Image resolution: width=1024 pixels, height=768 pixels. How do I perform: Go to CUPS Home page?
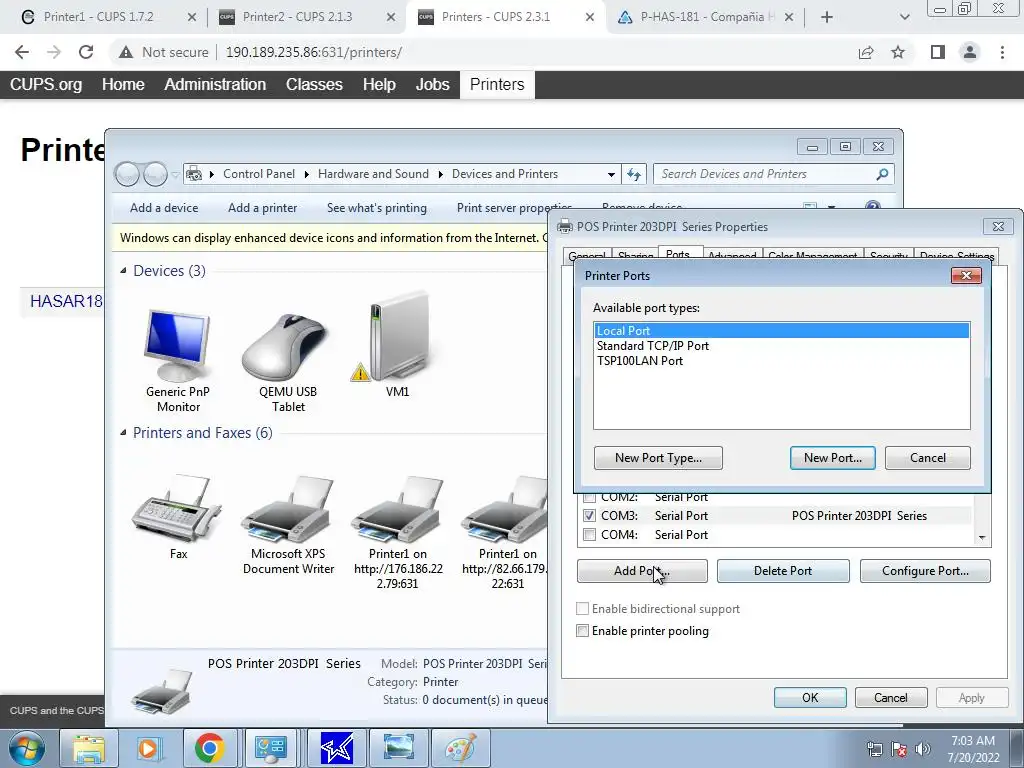123,84
